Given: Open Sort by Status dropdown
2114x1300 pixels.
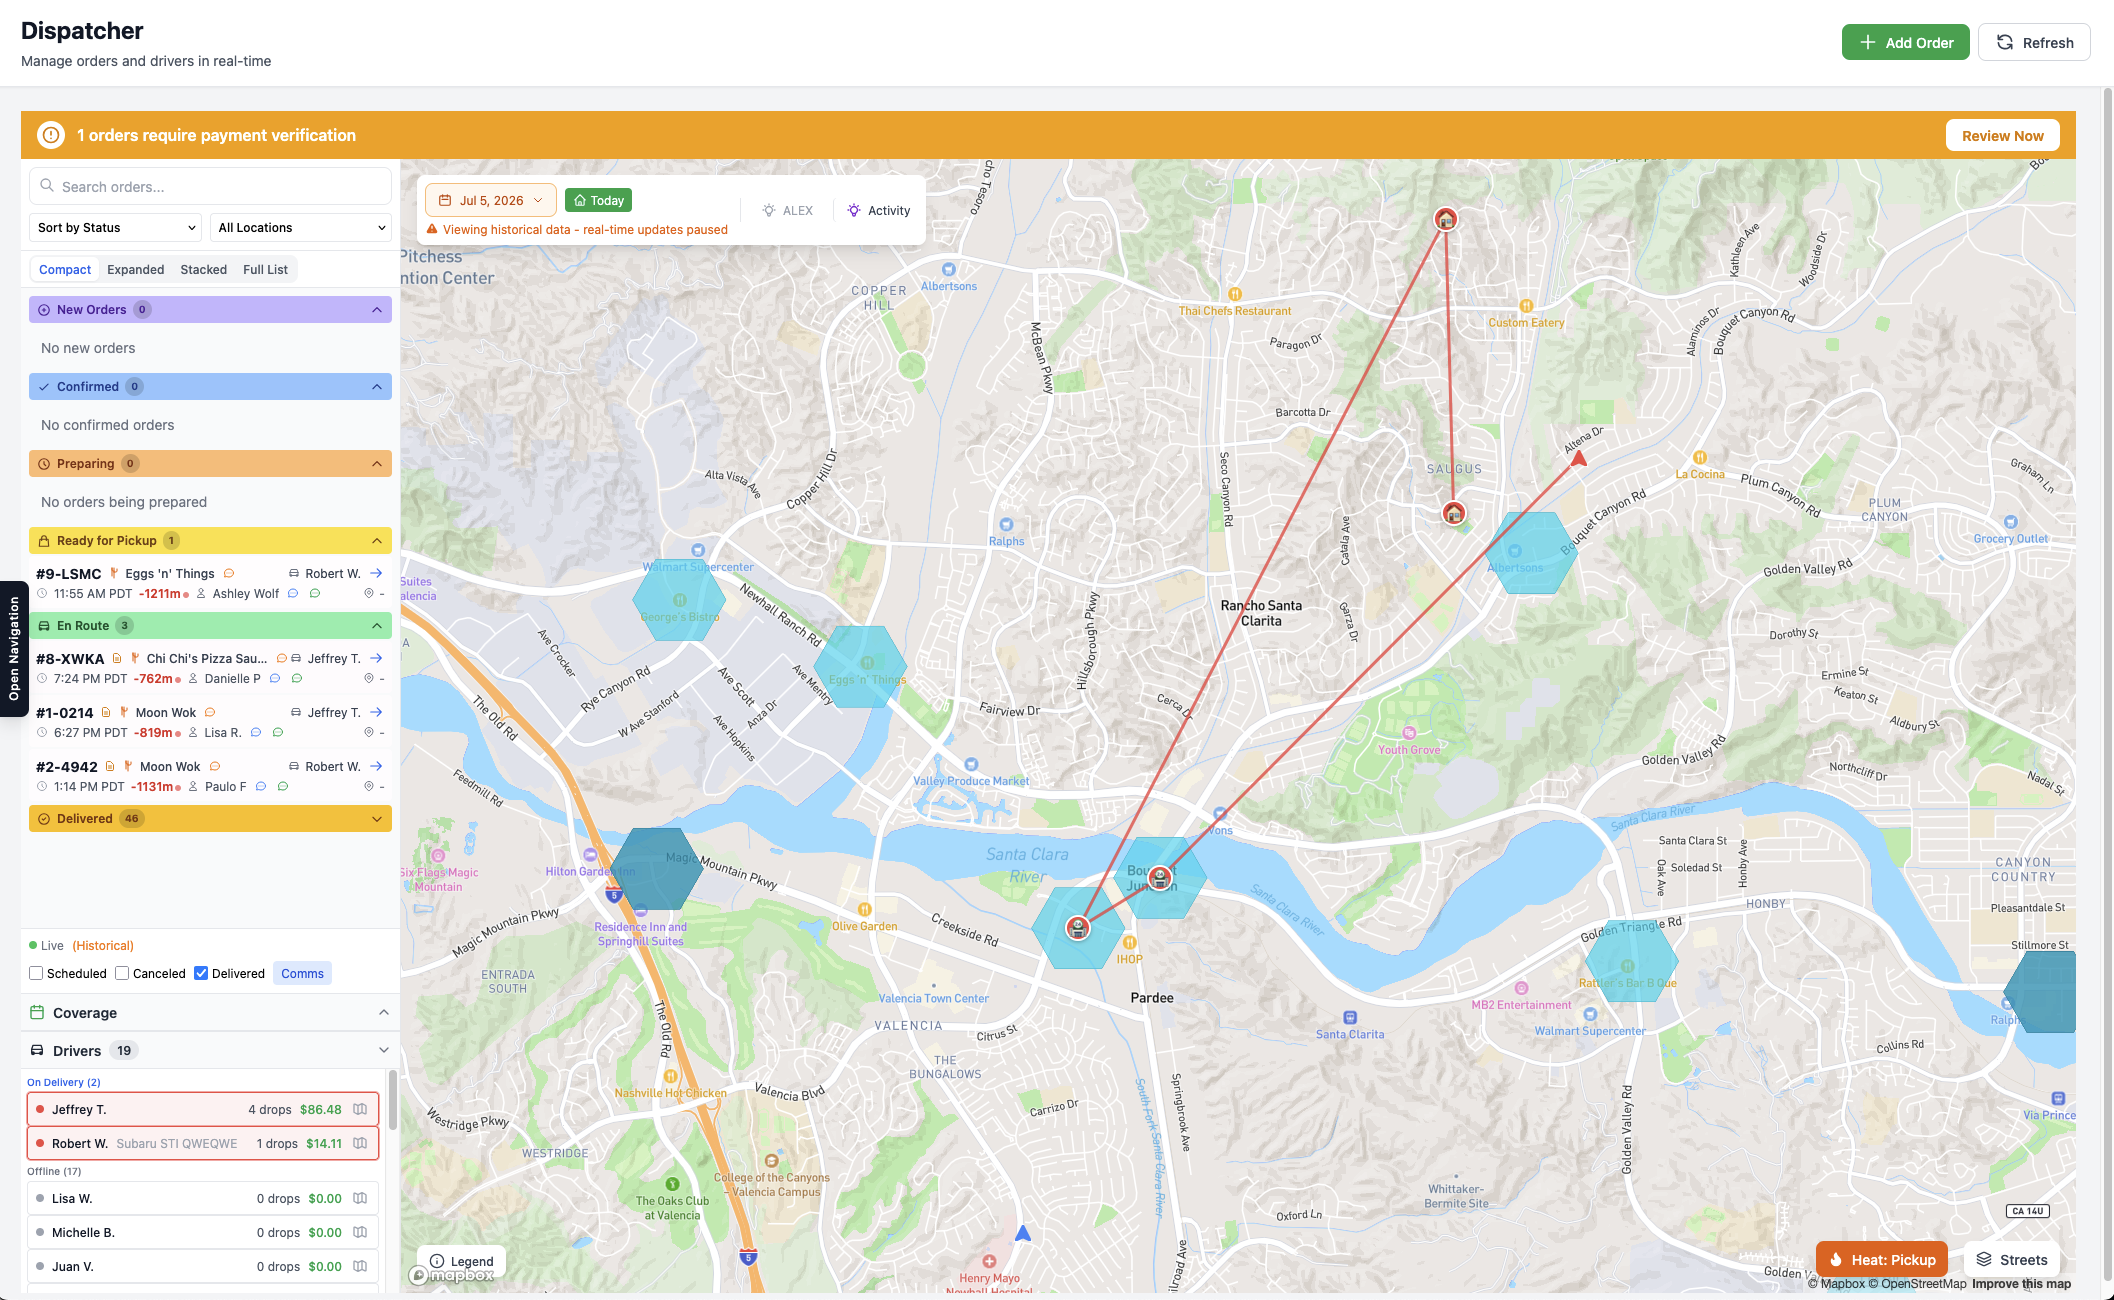Looking at the screenshot, I should pos(116,227).
